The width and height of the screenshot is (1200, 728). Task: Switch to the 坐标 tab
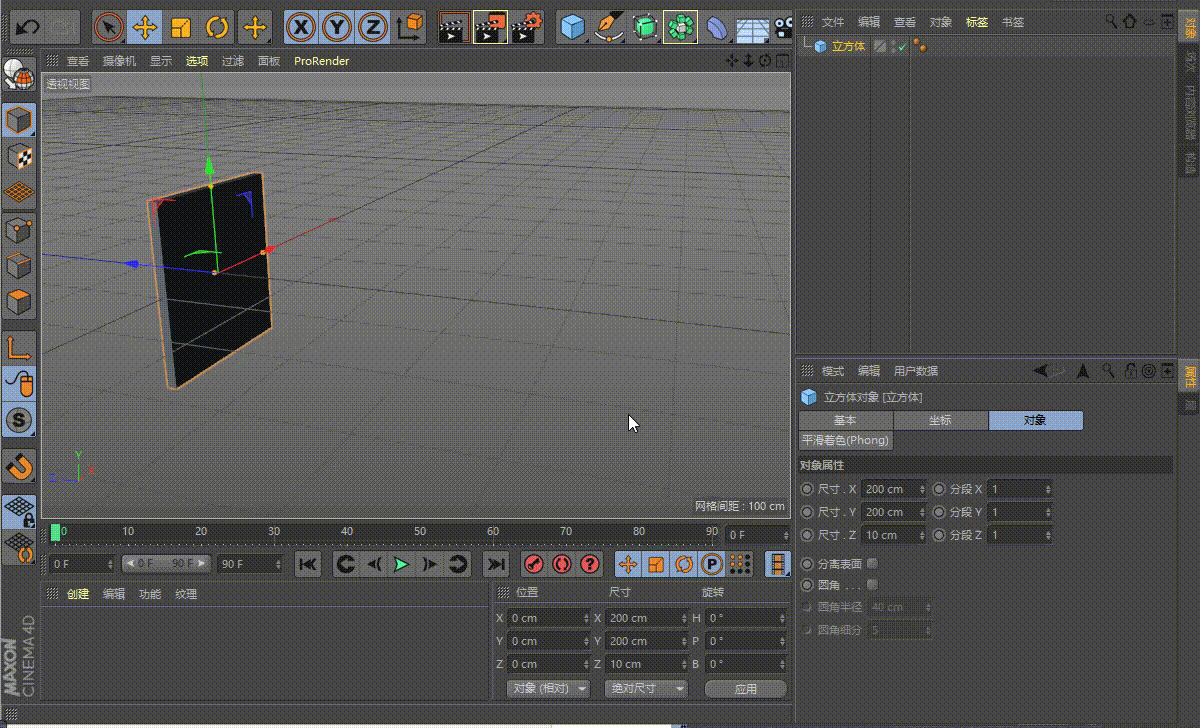(940, 420)
